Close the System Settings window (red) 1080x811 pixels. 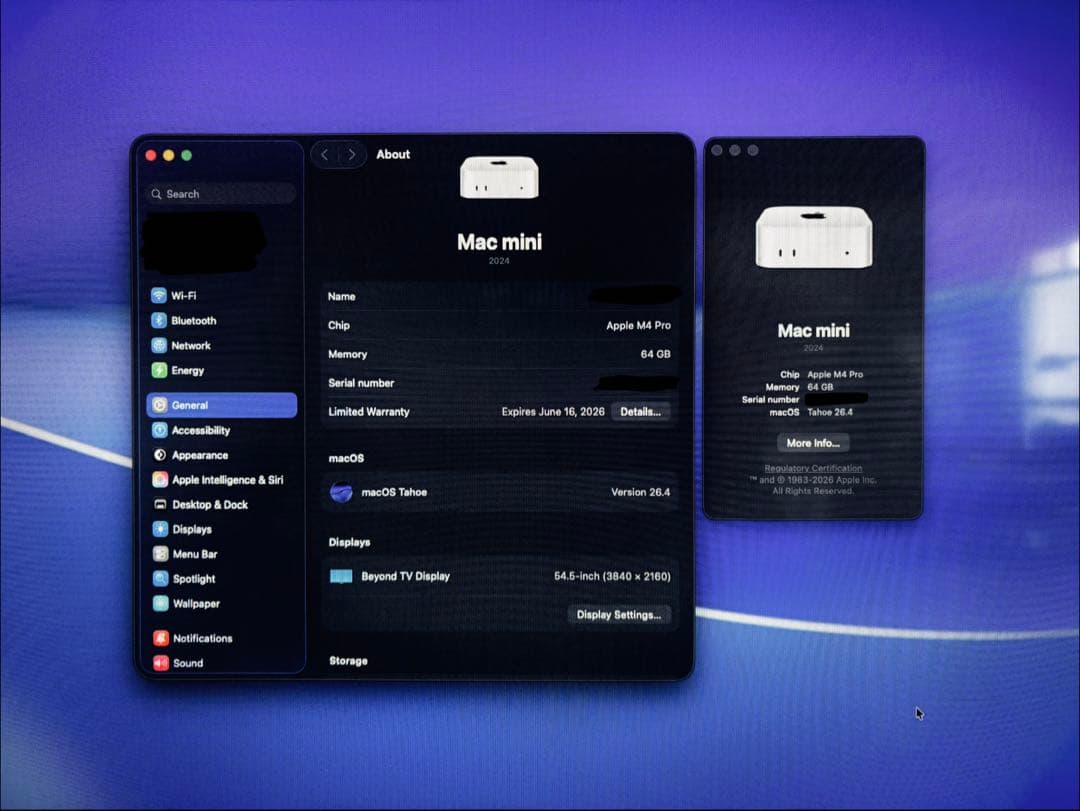pyautogui.click(x=151, y=156)
